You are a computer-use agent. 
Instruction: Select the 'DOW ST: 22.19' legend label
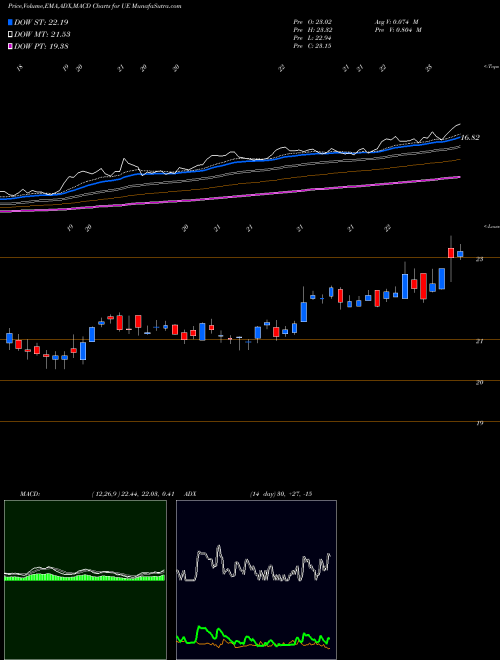coord(41,22)
